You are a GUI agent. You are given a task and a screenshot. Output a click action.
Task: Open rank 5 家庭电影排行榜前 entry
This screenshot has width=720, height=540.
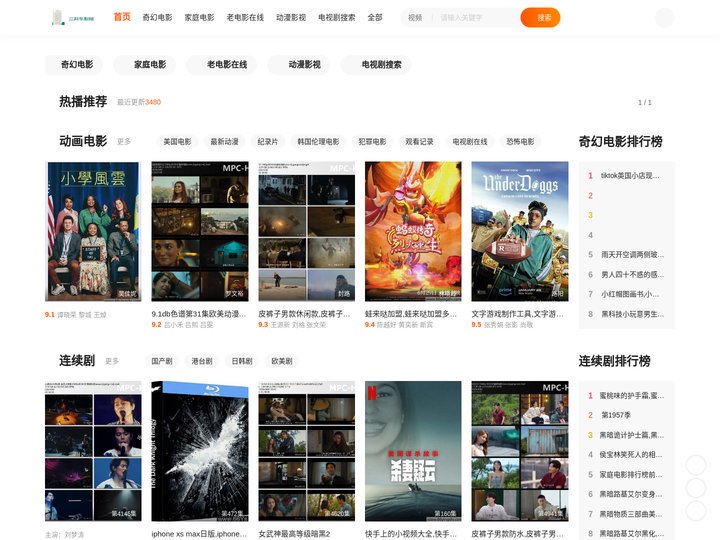[x=626, y=474]
